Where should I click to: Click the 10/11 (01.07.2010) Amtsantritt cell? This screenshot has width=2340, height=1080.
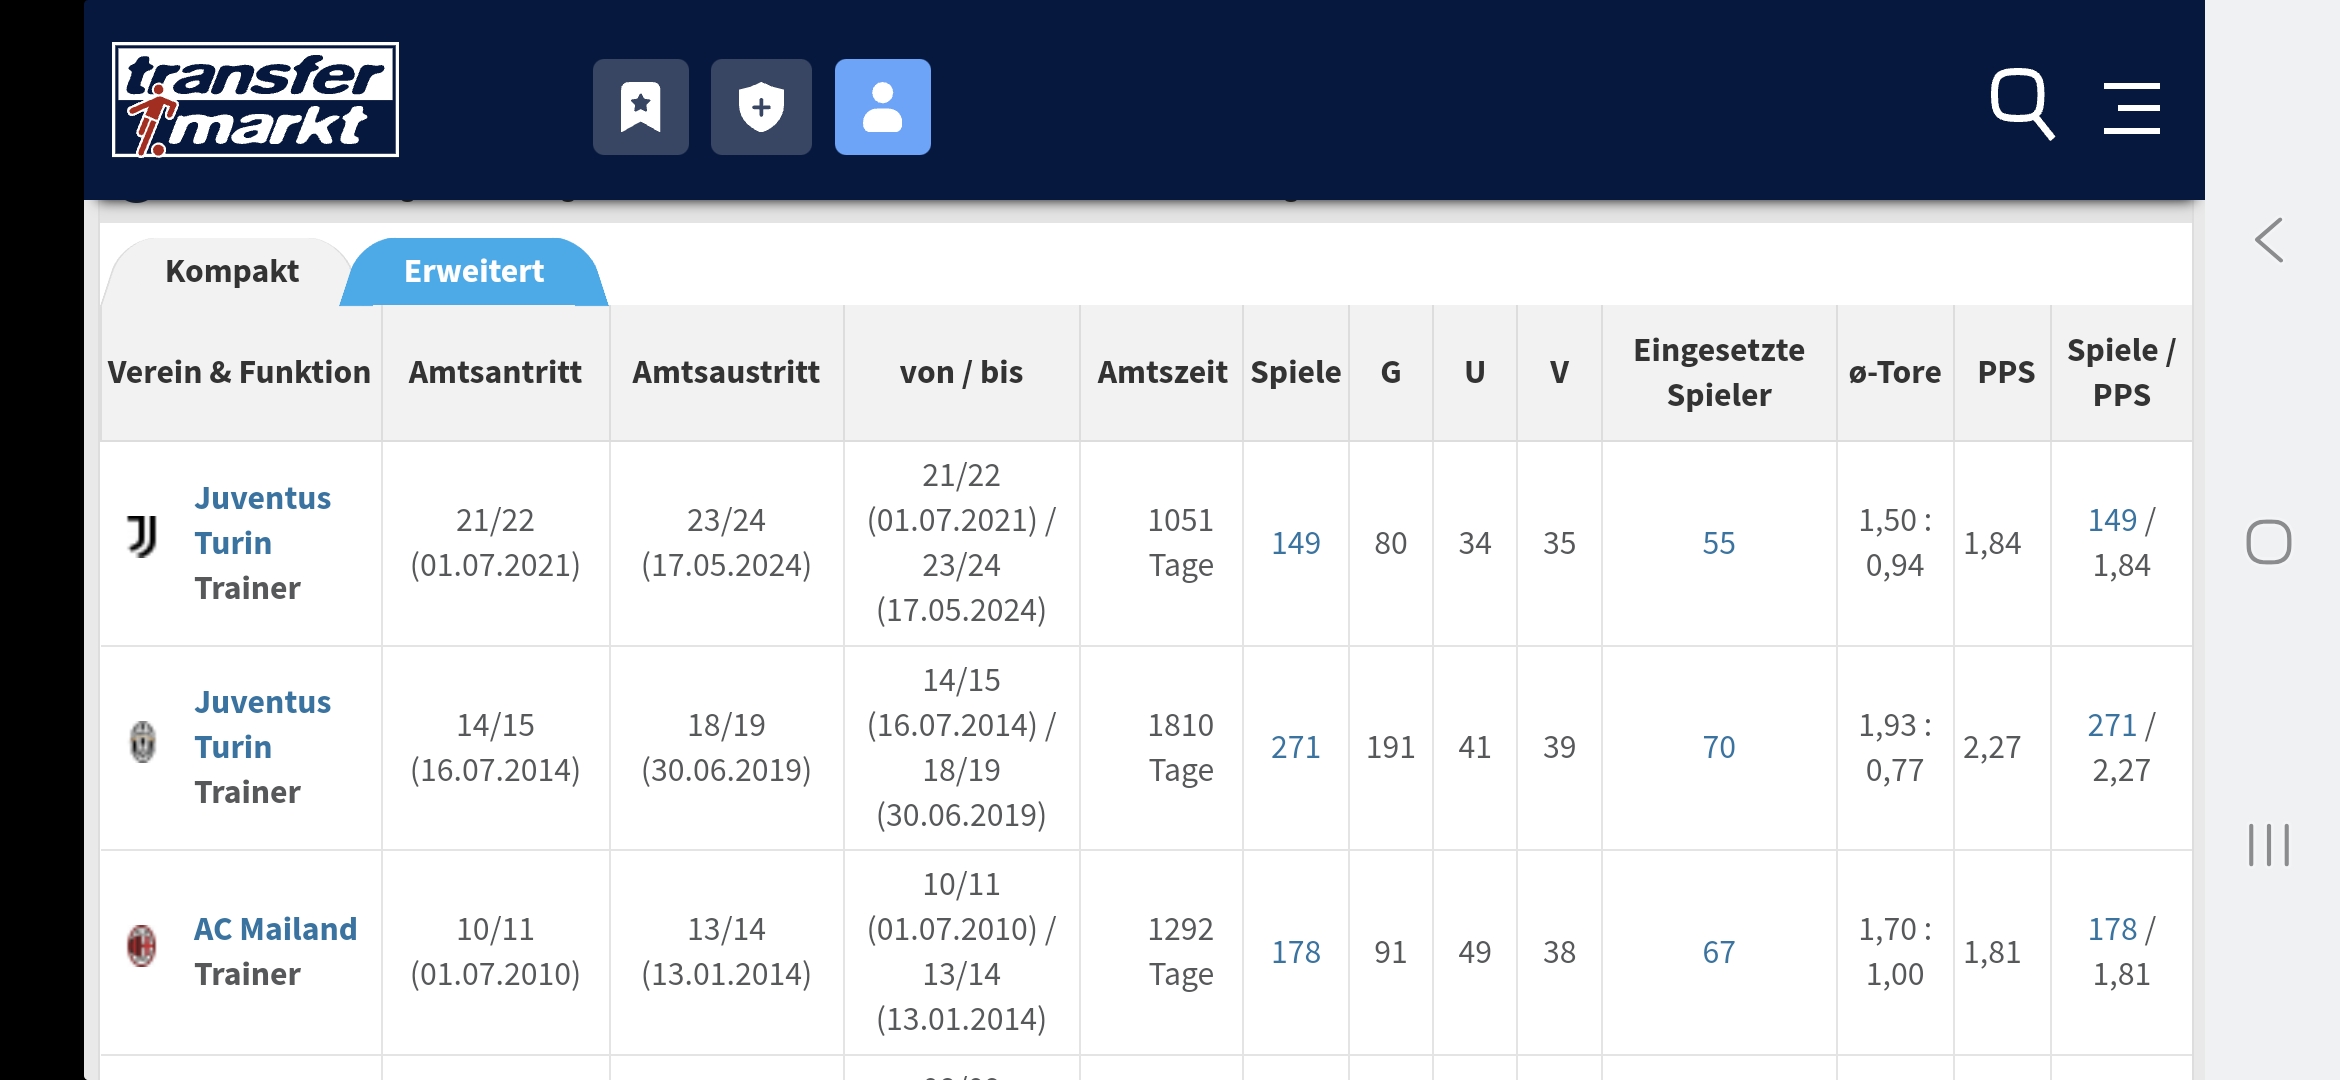pos(495,952)
